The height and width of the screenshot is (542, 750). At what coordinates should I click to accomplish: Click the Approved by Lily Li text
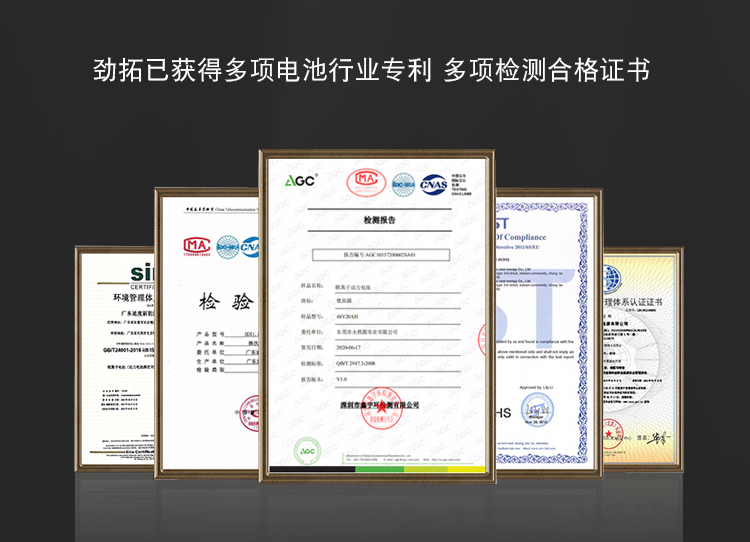(536, 387)
